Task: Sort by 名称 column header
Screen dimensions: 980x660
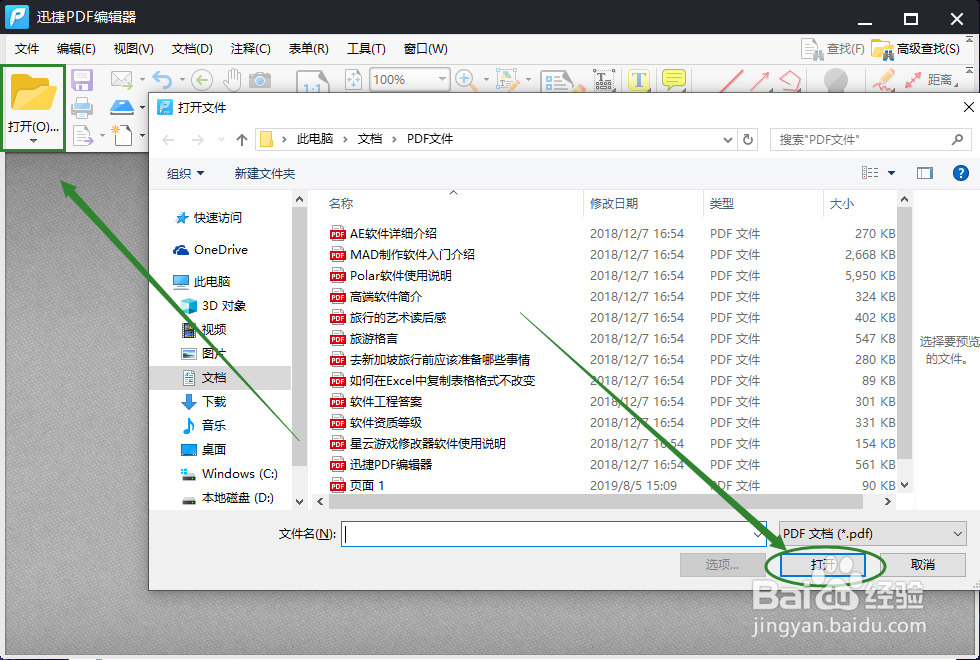Action: (341, 203)
